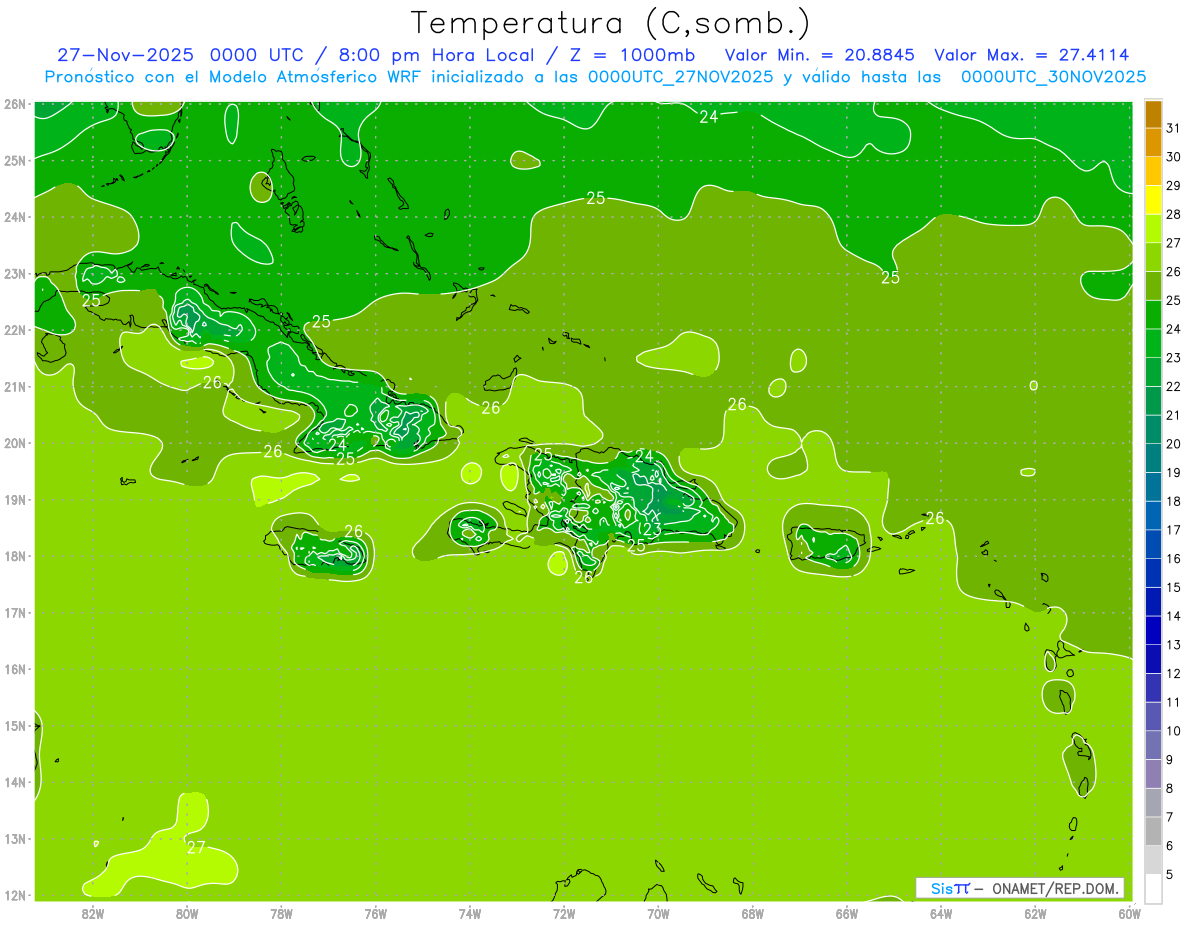This screenshot has width=1200, height=927.
Task: Click the 24N latitude axis label
Action: [14, 217]
